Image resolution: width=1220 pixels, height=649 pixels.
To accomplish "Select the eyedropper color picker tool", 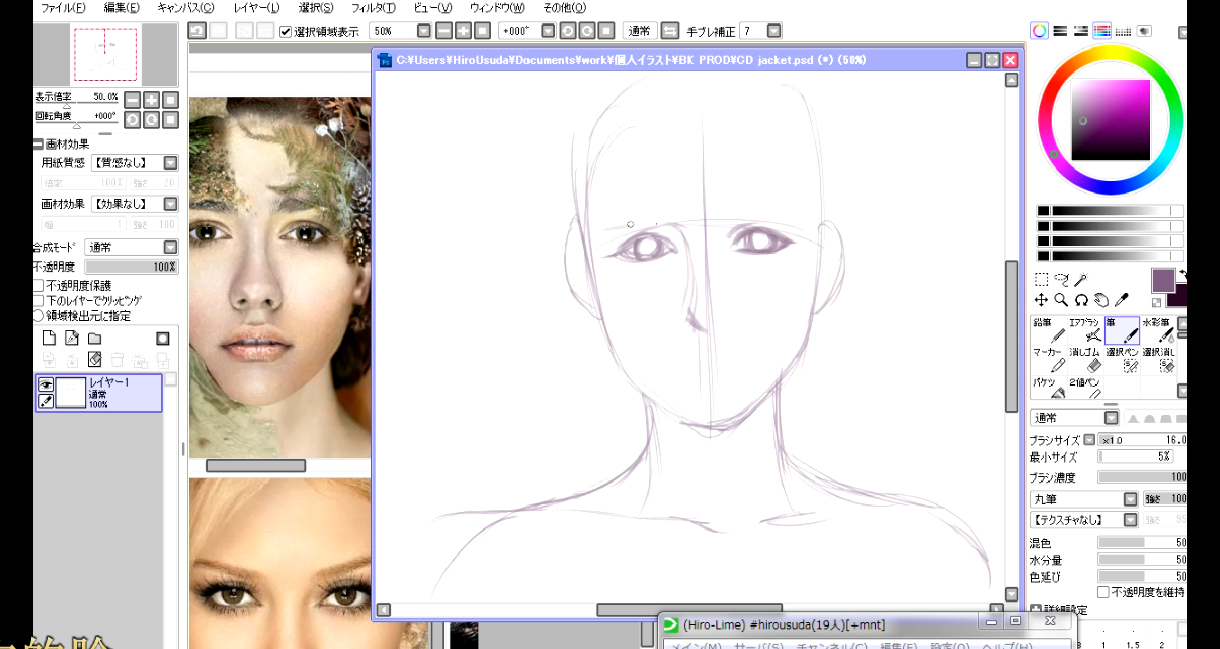I will (1122, 299).
